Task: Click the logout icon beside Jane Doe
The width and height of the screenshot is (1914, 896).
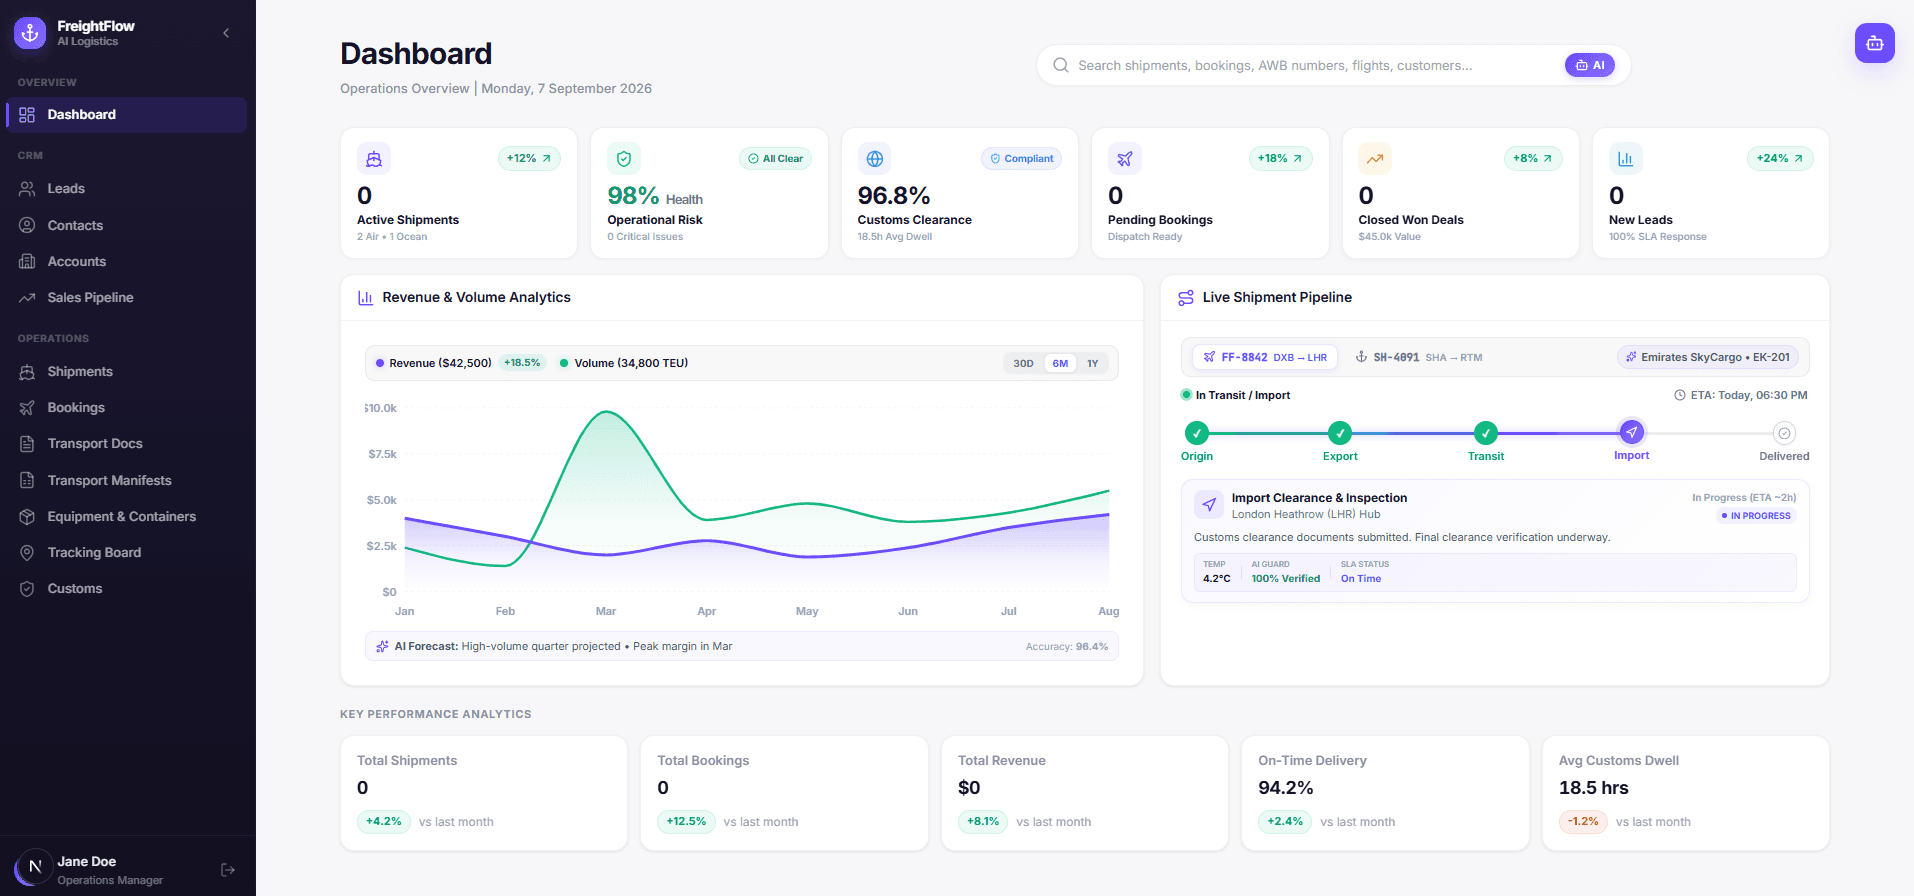Action: (228, 870)
